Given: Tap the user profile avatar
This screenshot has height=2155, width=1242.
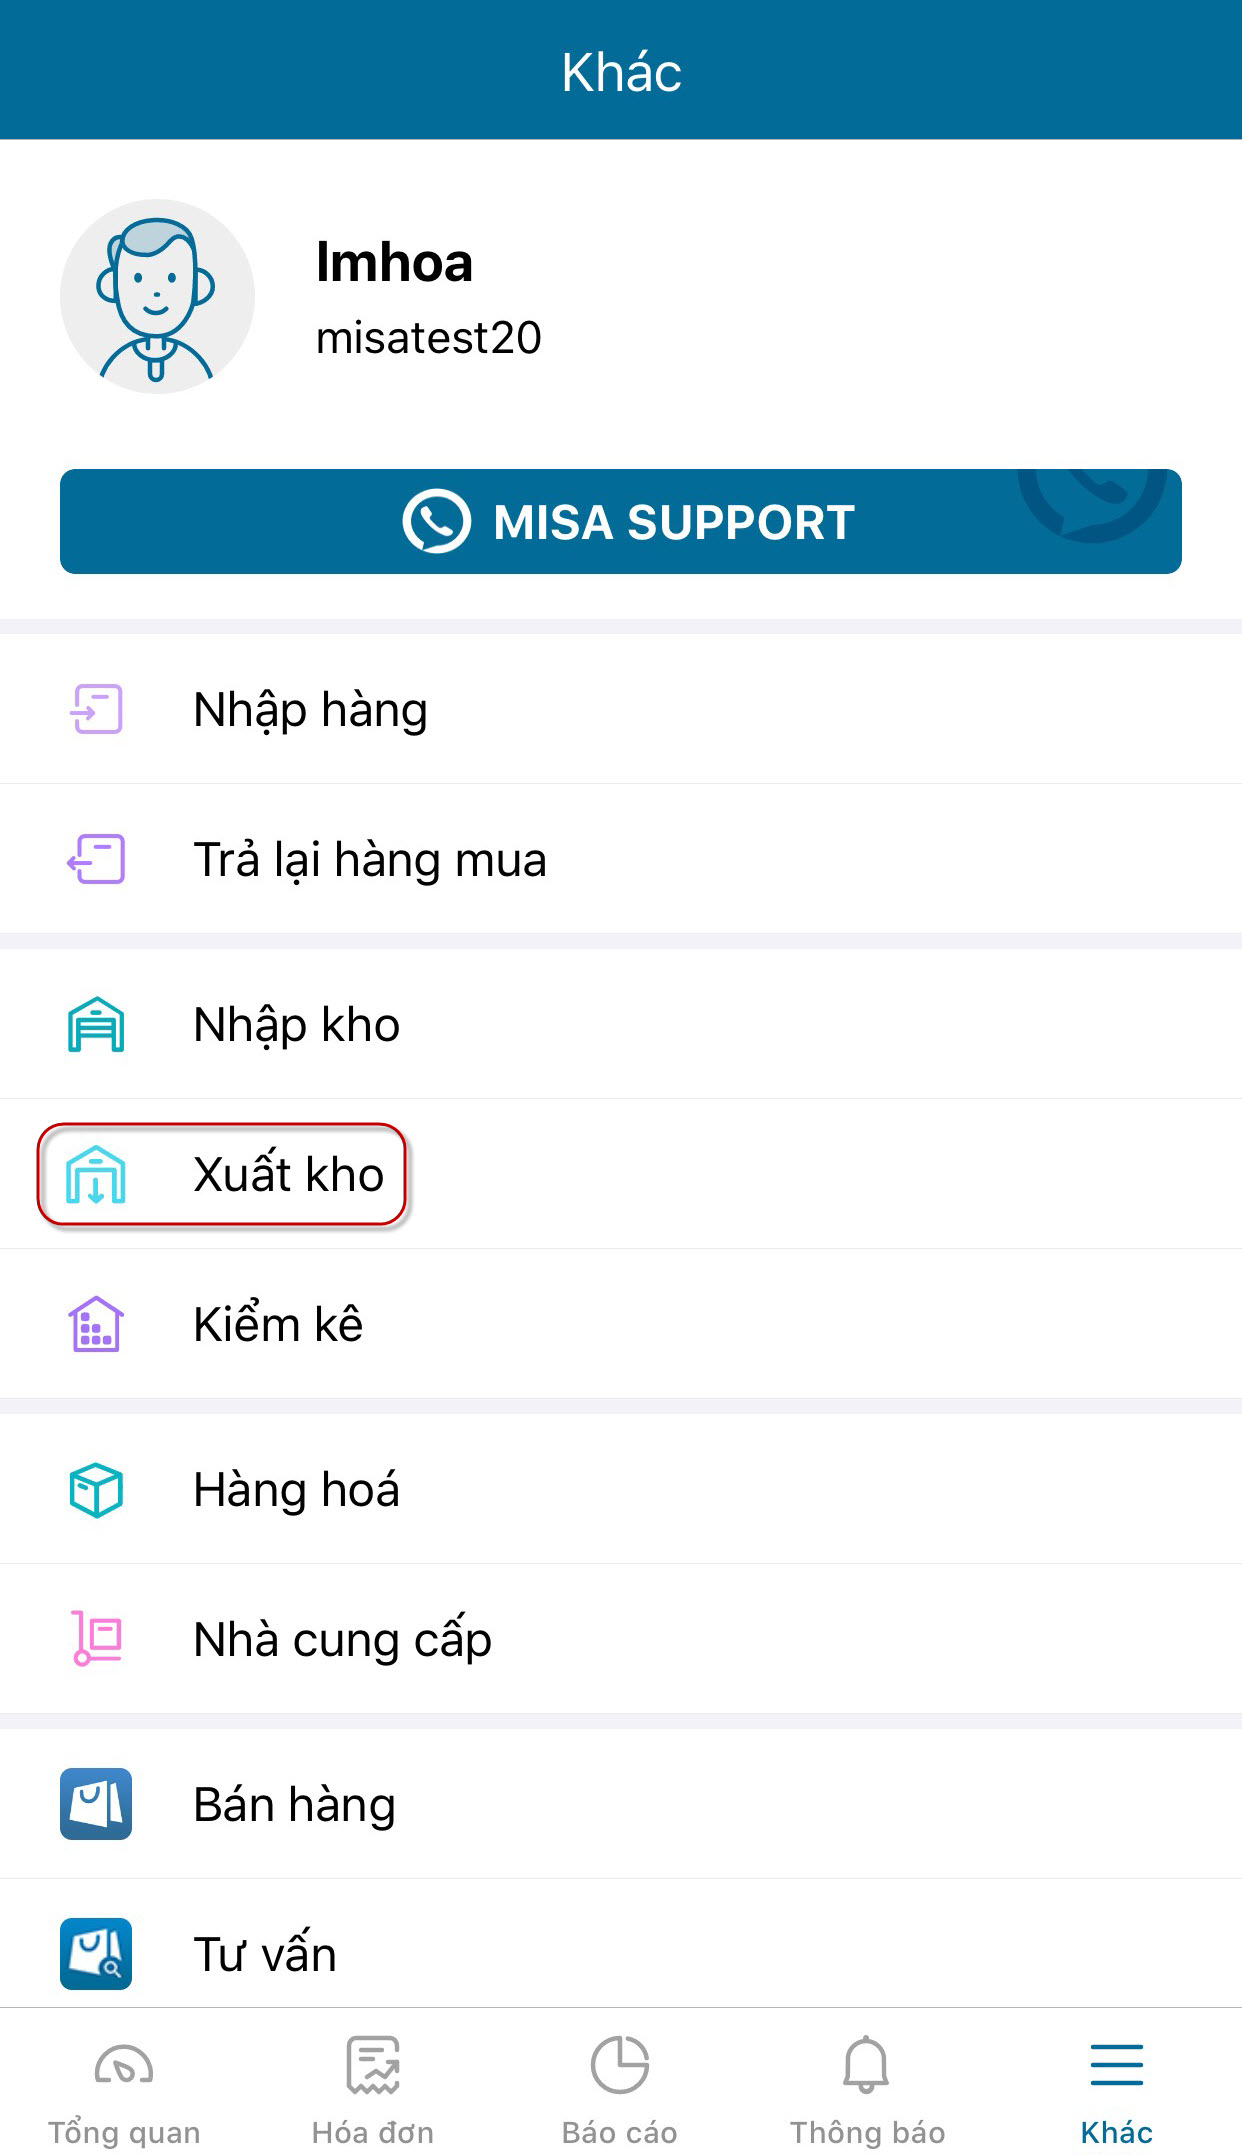Looking at the screenshot, I should 157,296.
